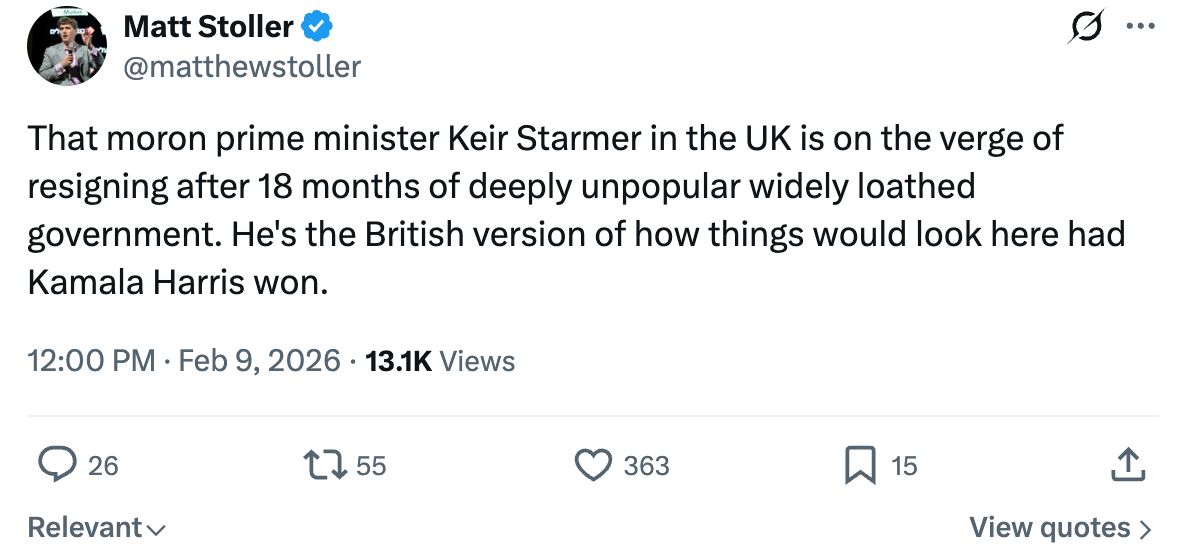This screenshot has width=1180, height=560.
Task: Bookmark this tweet using the bookmark icon
Action: point(861,465)
